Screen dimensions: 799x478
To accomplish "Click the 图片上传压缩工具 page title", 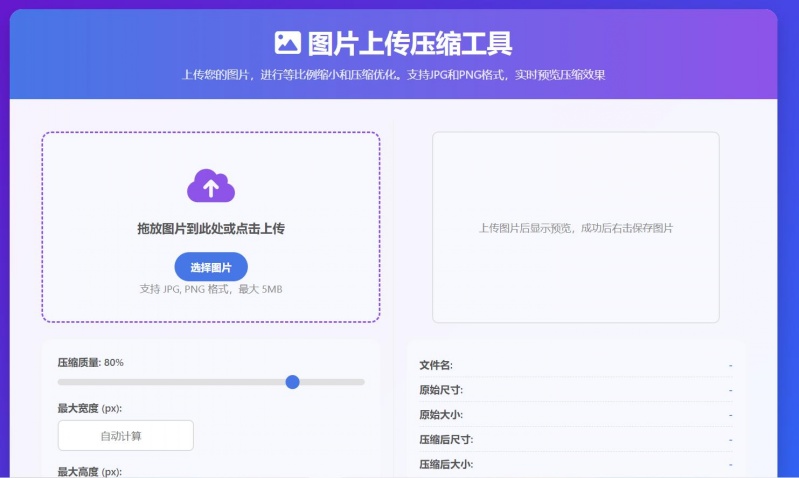I will click(410, 43).
